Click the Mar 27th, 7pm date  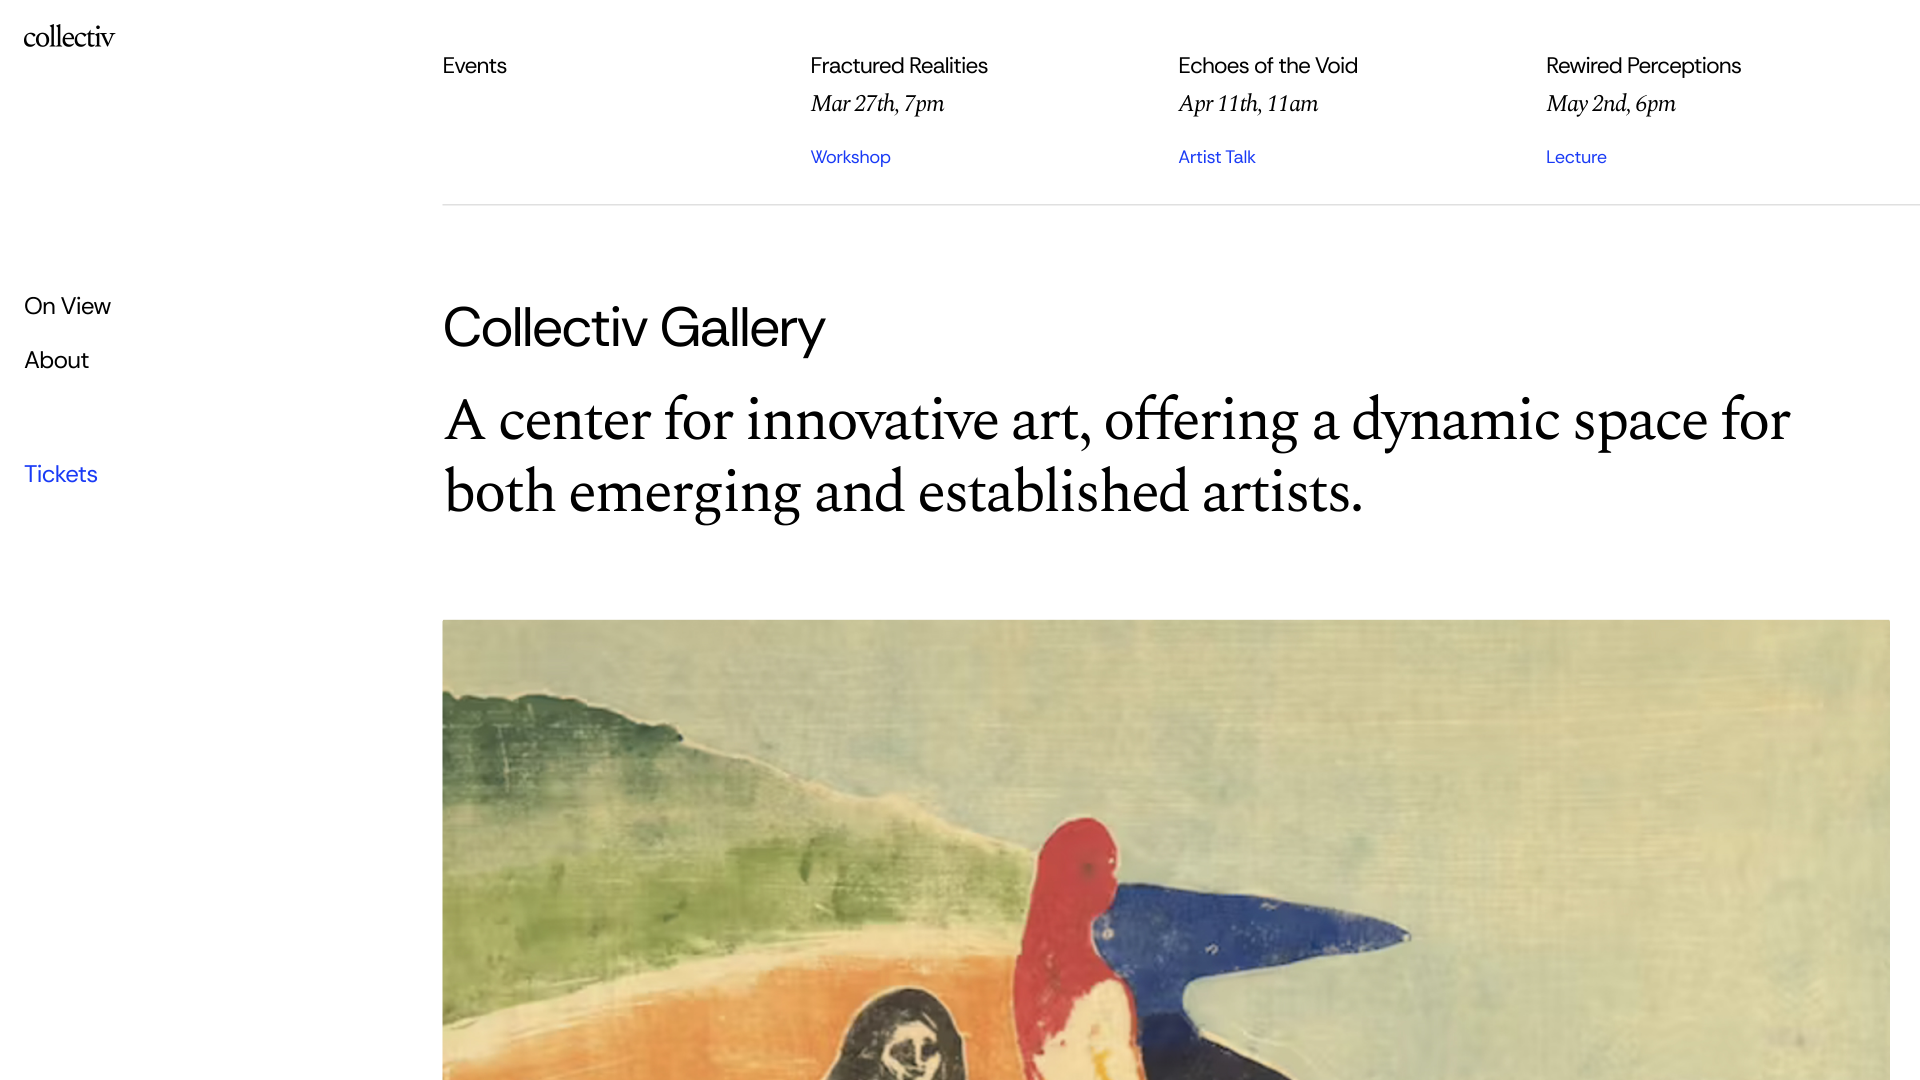[876, 104]
